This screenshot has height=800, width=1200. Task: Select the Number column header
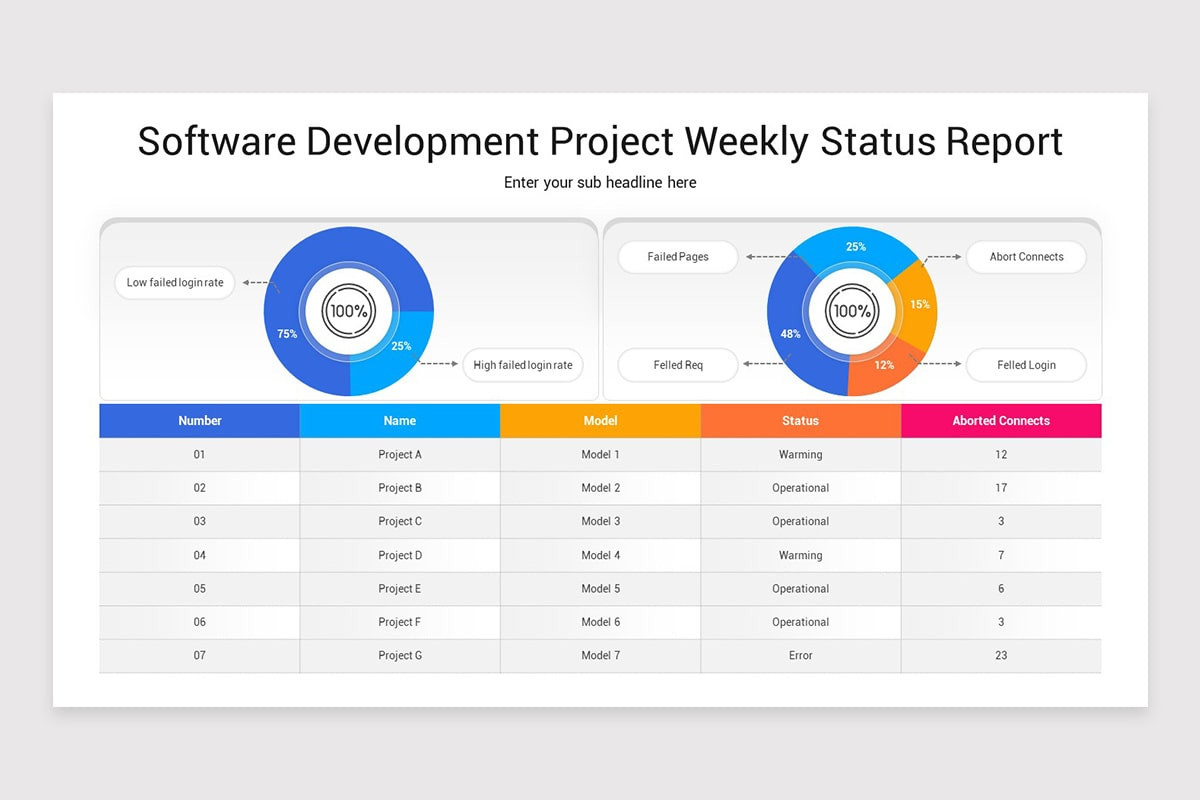pos(199,420)
